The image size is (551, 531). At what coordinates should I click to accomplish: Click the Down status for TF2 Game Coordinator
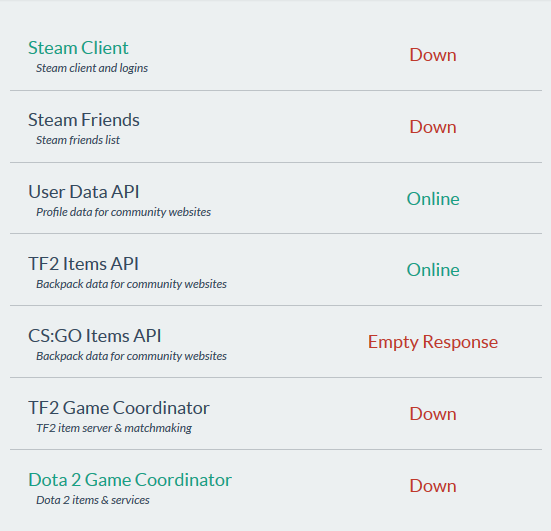(433, 414)
